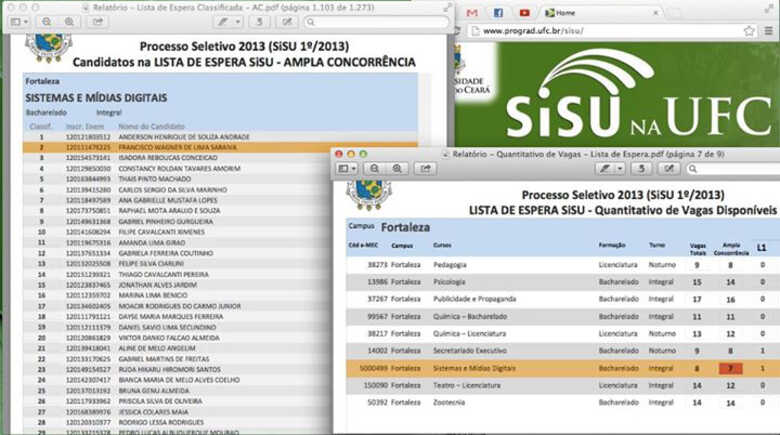Select the Publicidade e Propaganda row

(563, 299)
